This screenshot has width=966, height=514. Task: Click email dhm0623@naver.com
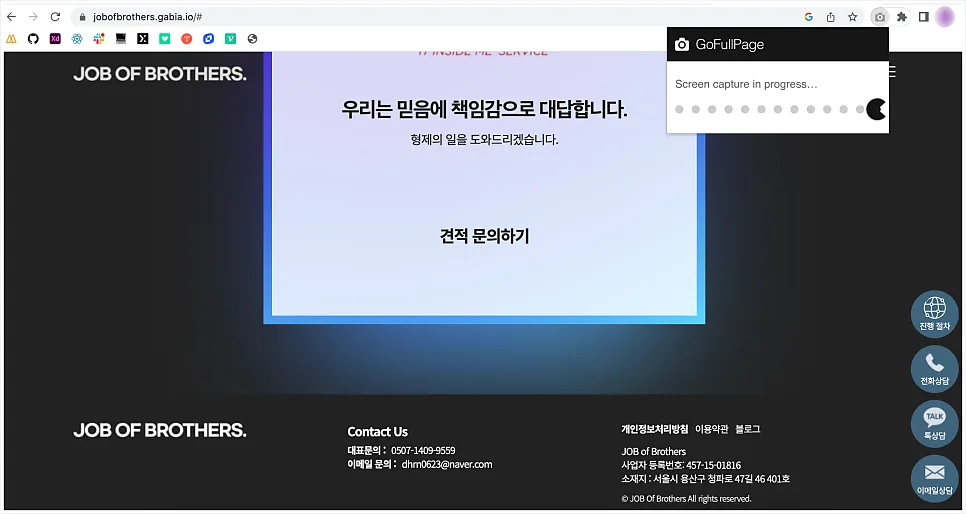click(x=447, y=465)
